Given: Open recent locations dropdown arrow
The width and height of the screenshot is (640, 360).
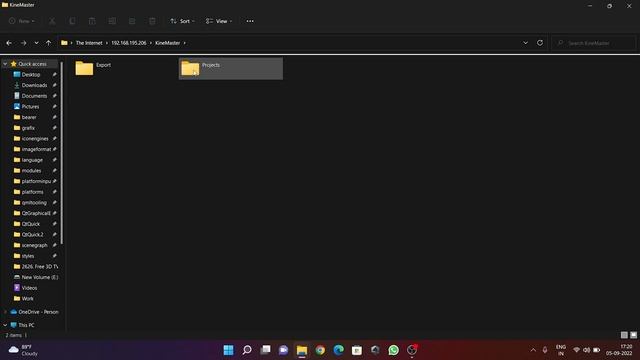Looking at the screenshot, I should (36, 43).
